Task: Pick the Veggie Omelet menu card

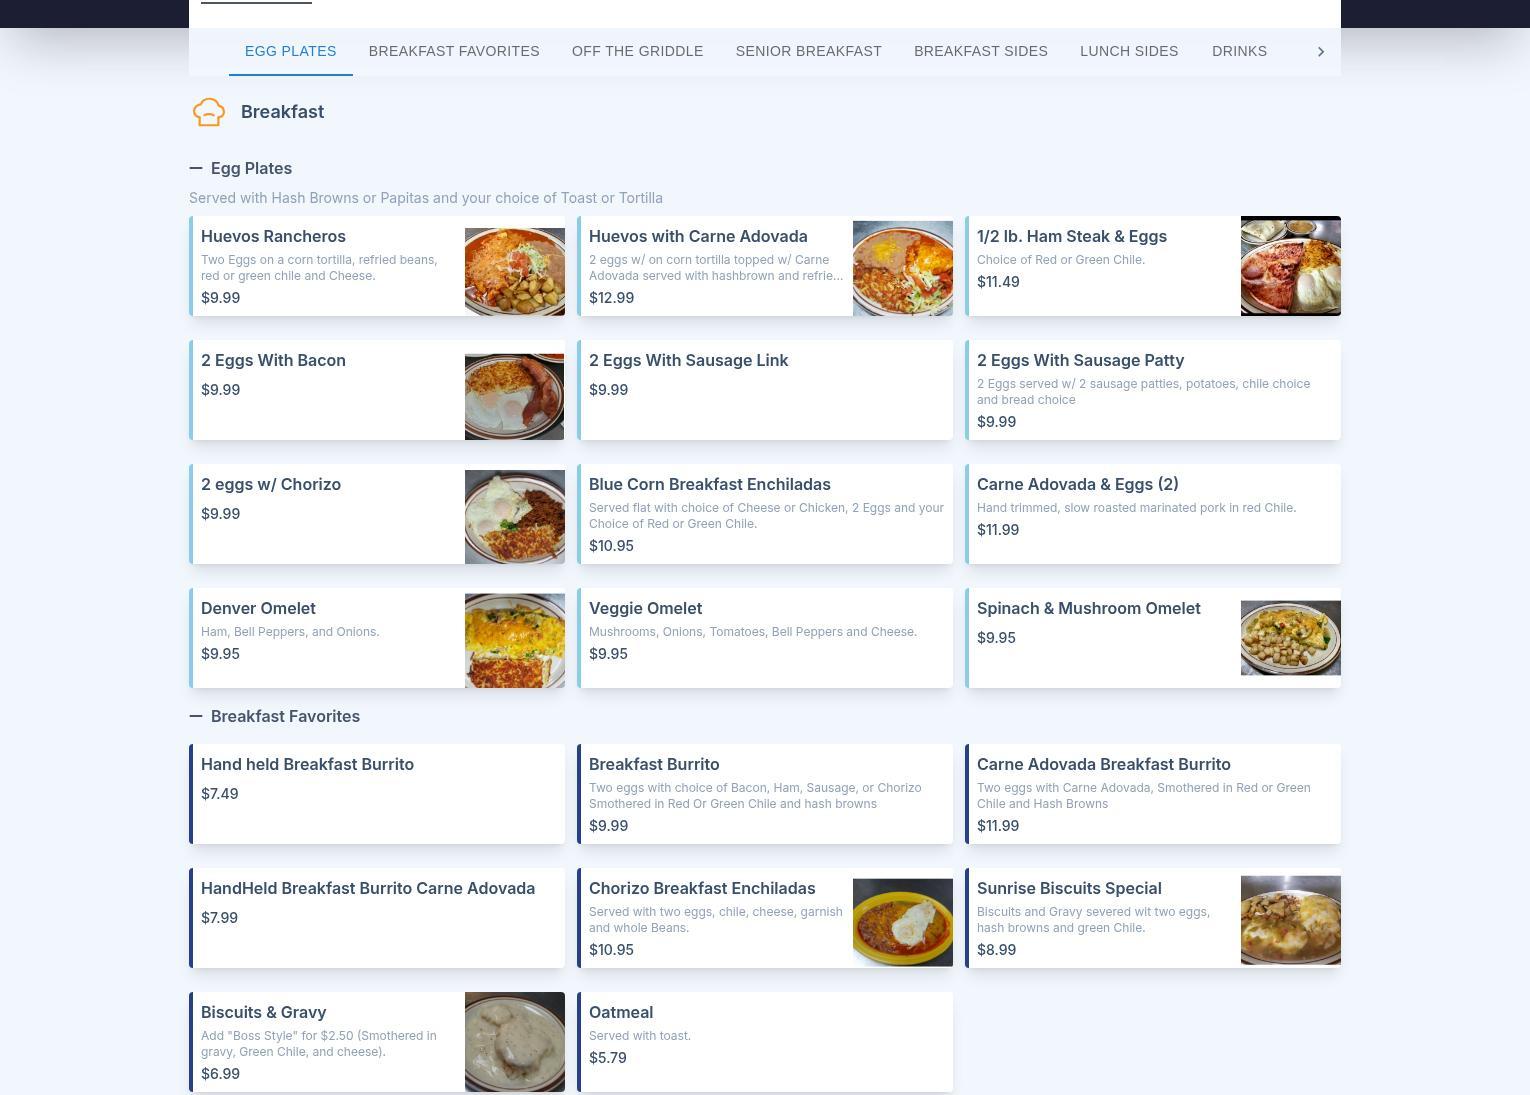Action: 765,638
